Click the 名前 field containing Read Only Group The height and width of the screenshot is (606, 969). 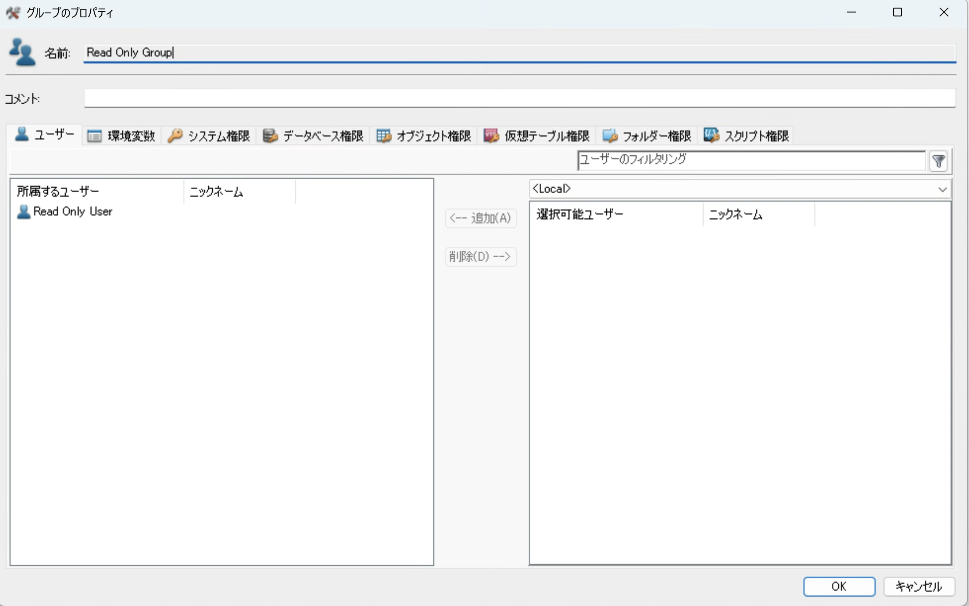pyautogui.click(x=519, y=53)
